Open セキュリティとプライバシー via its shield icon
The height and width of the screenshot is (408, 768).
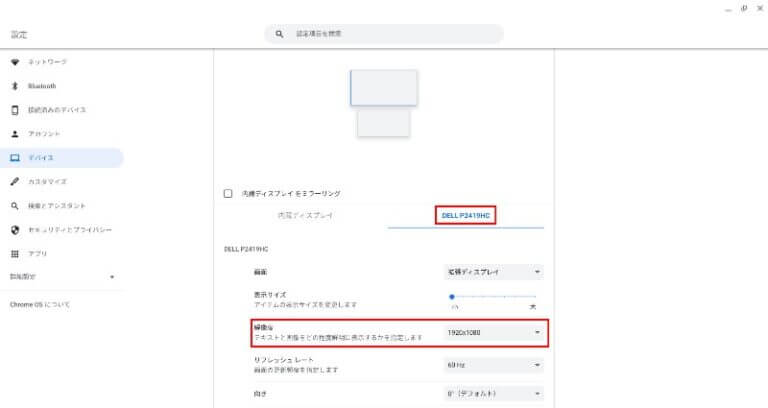(x=15, y=230)
